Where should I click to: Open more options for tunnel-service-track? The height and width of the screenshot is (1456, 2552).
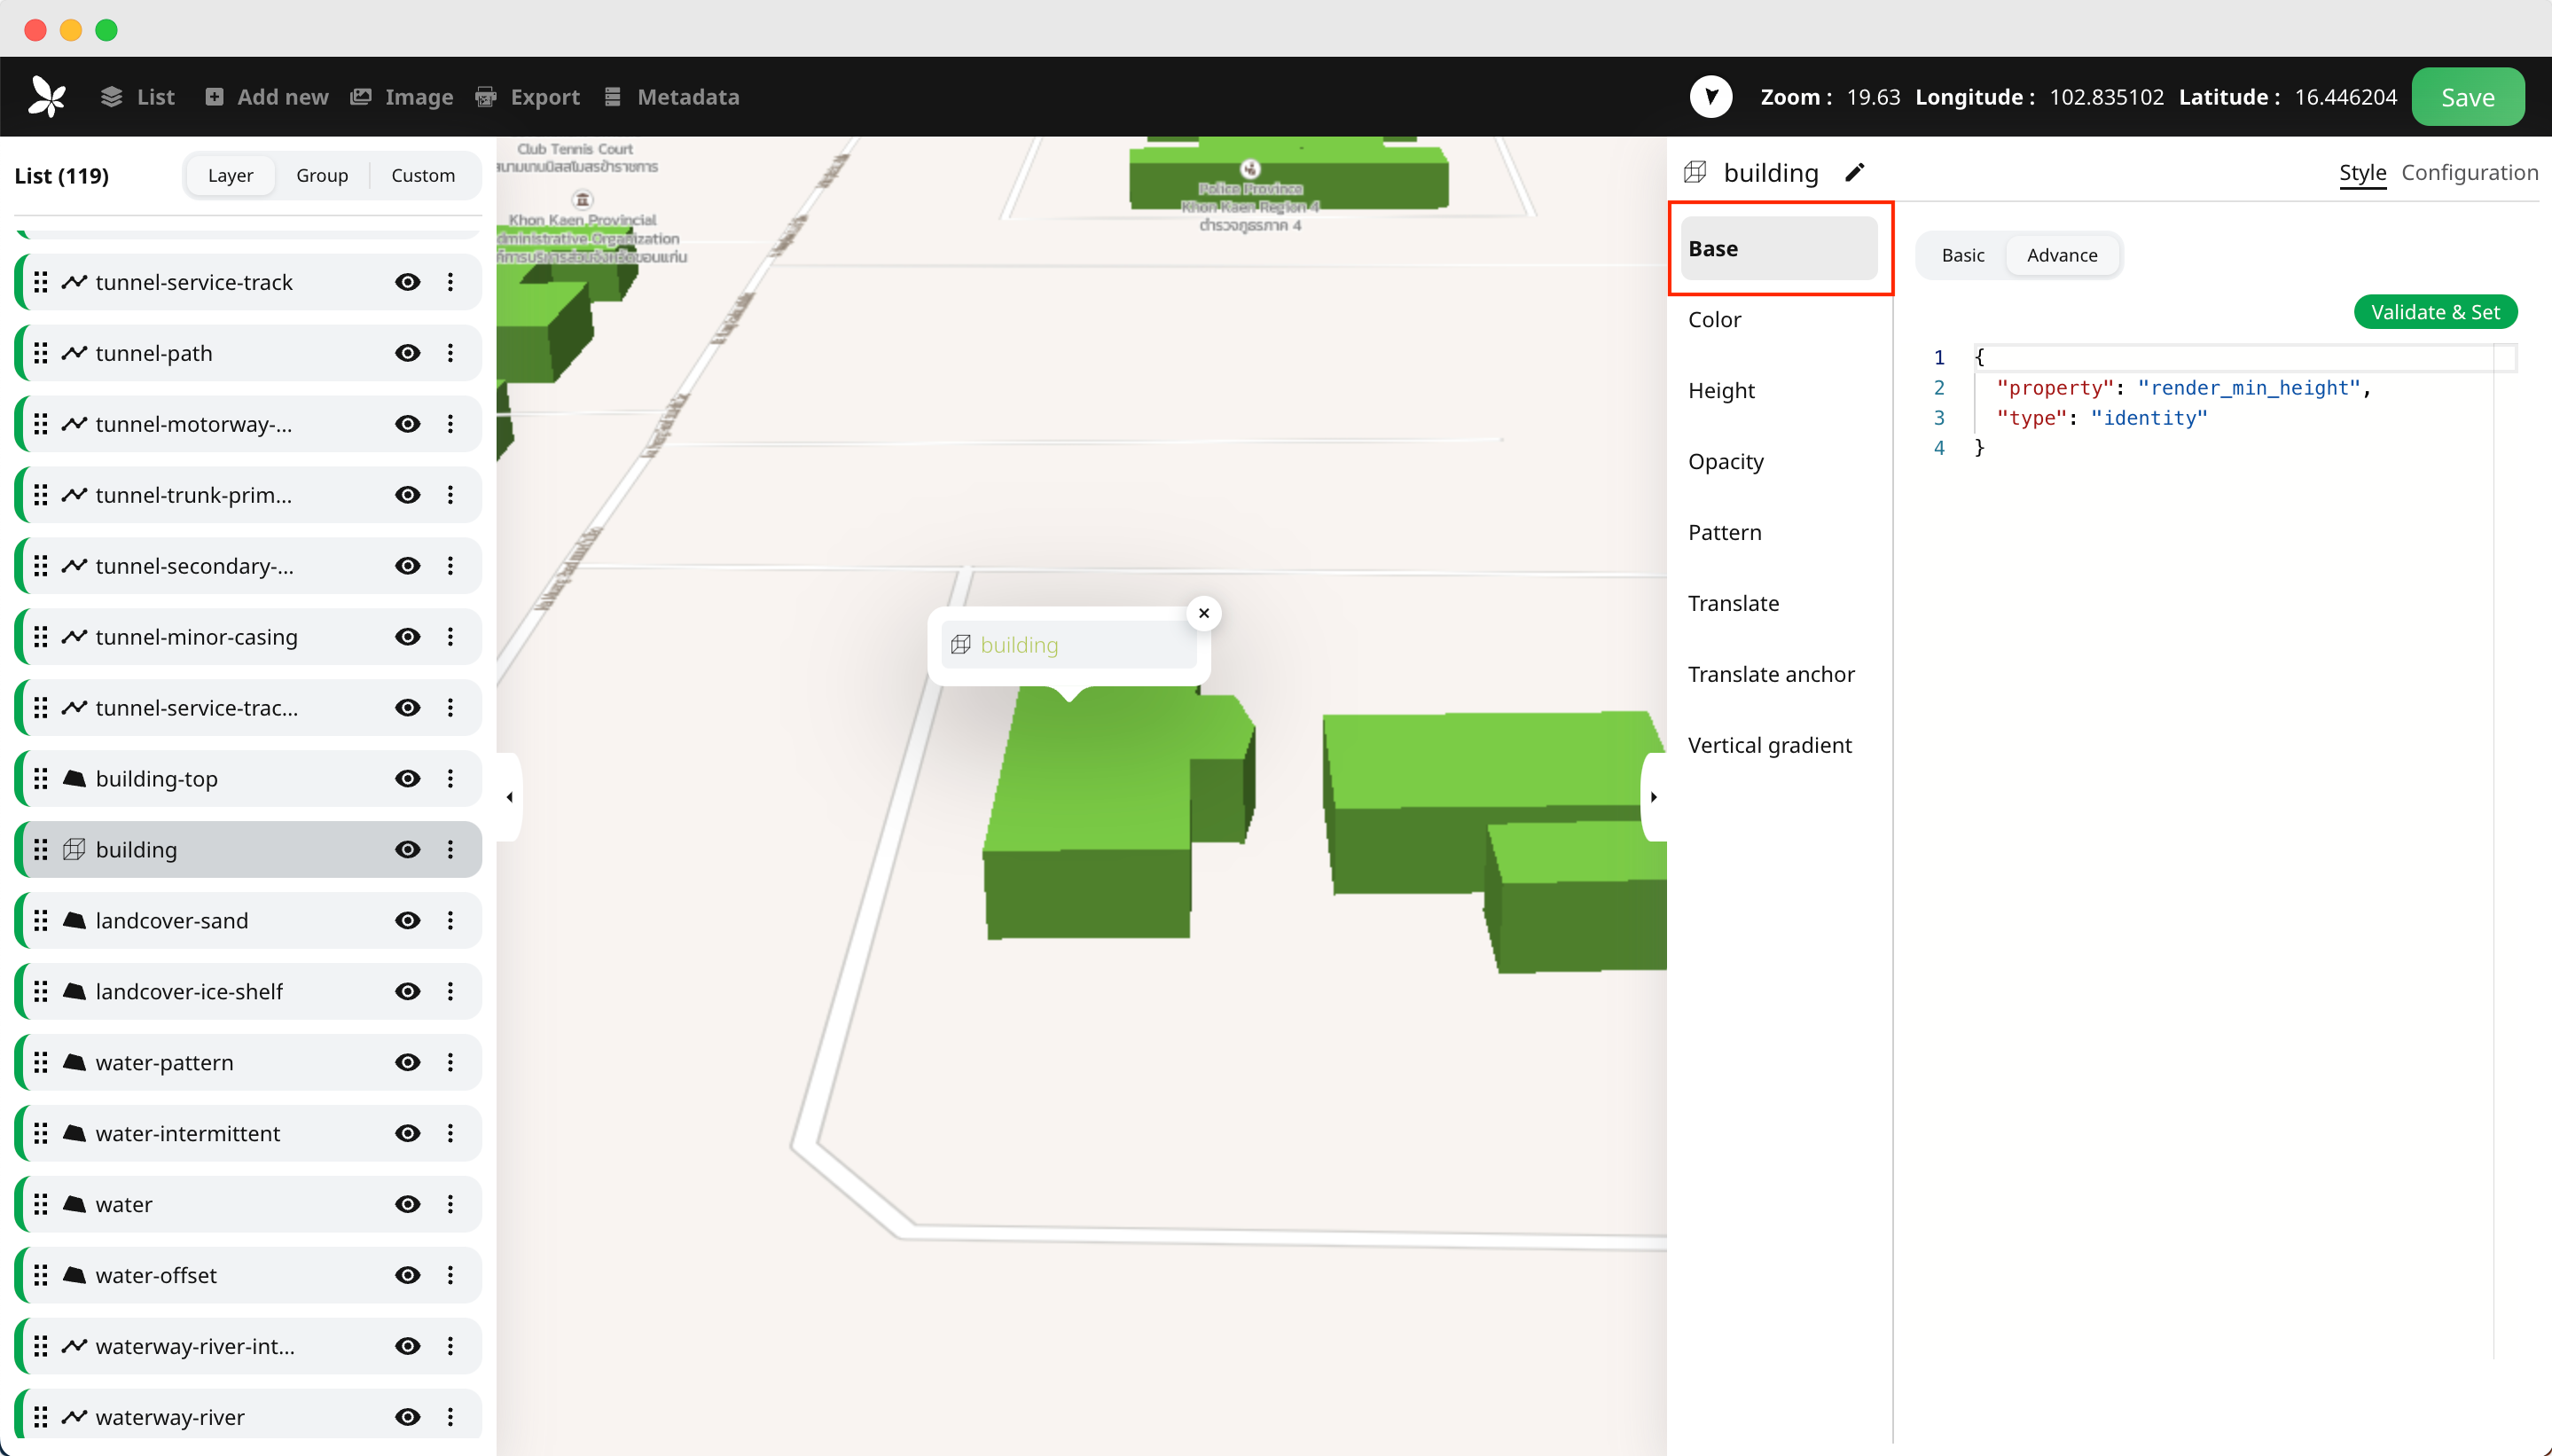click(451, 282)
